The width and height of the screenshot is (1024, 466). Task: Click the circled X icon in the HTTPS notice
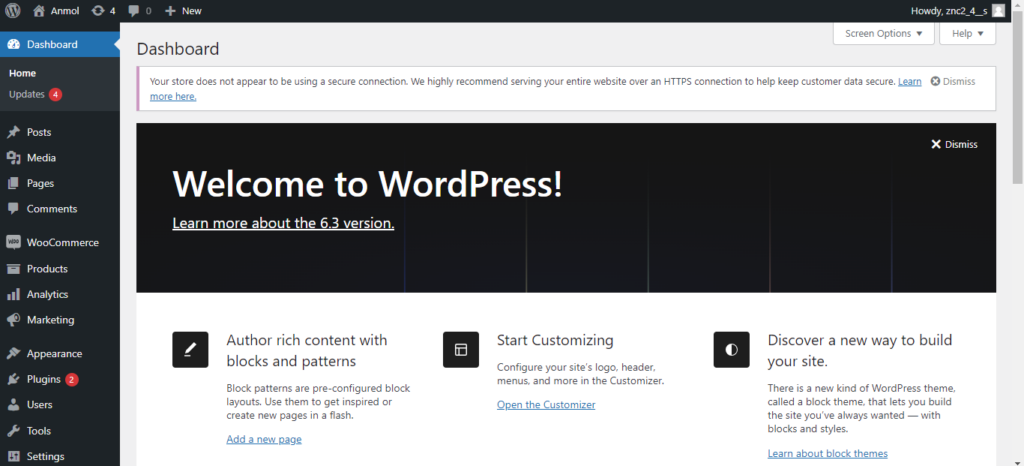pyautogui.click(x=935, y=82)
